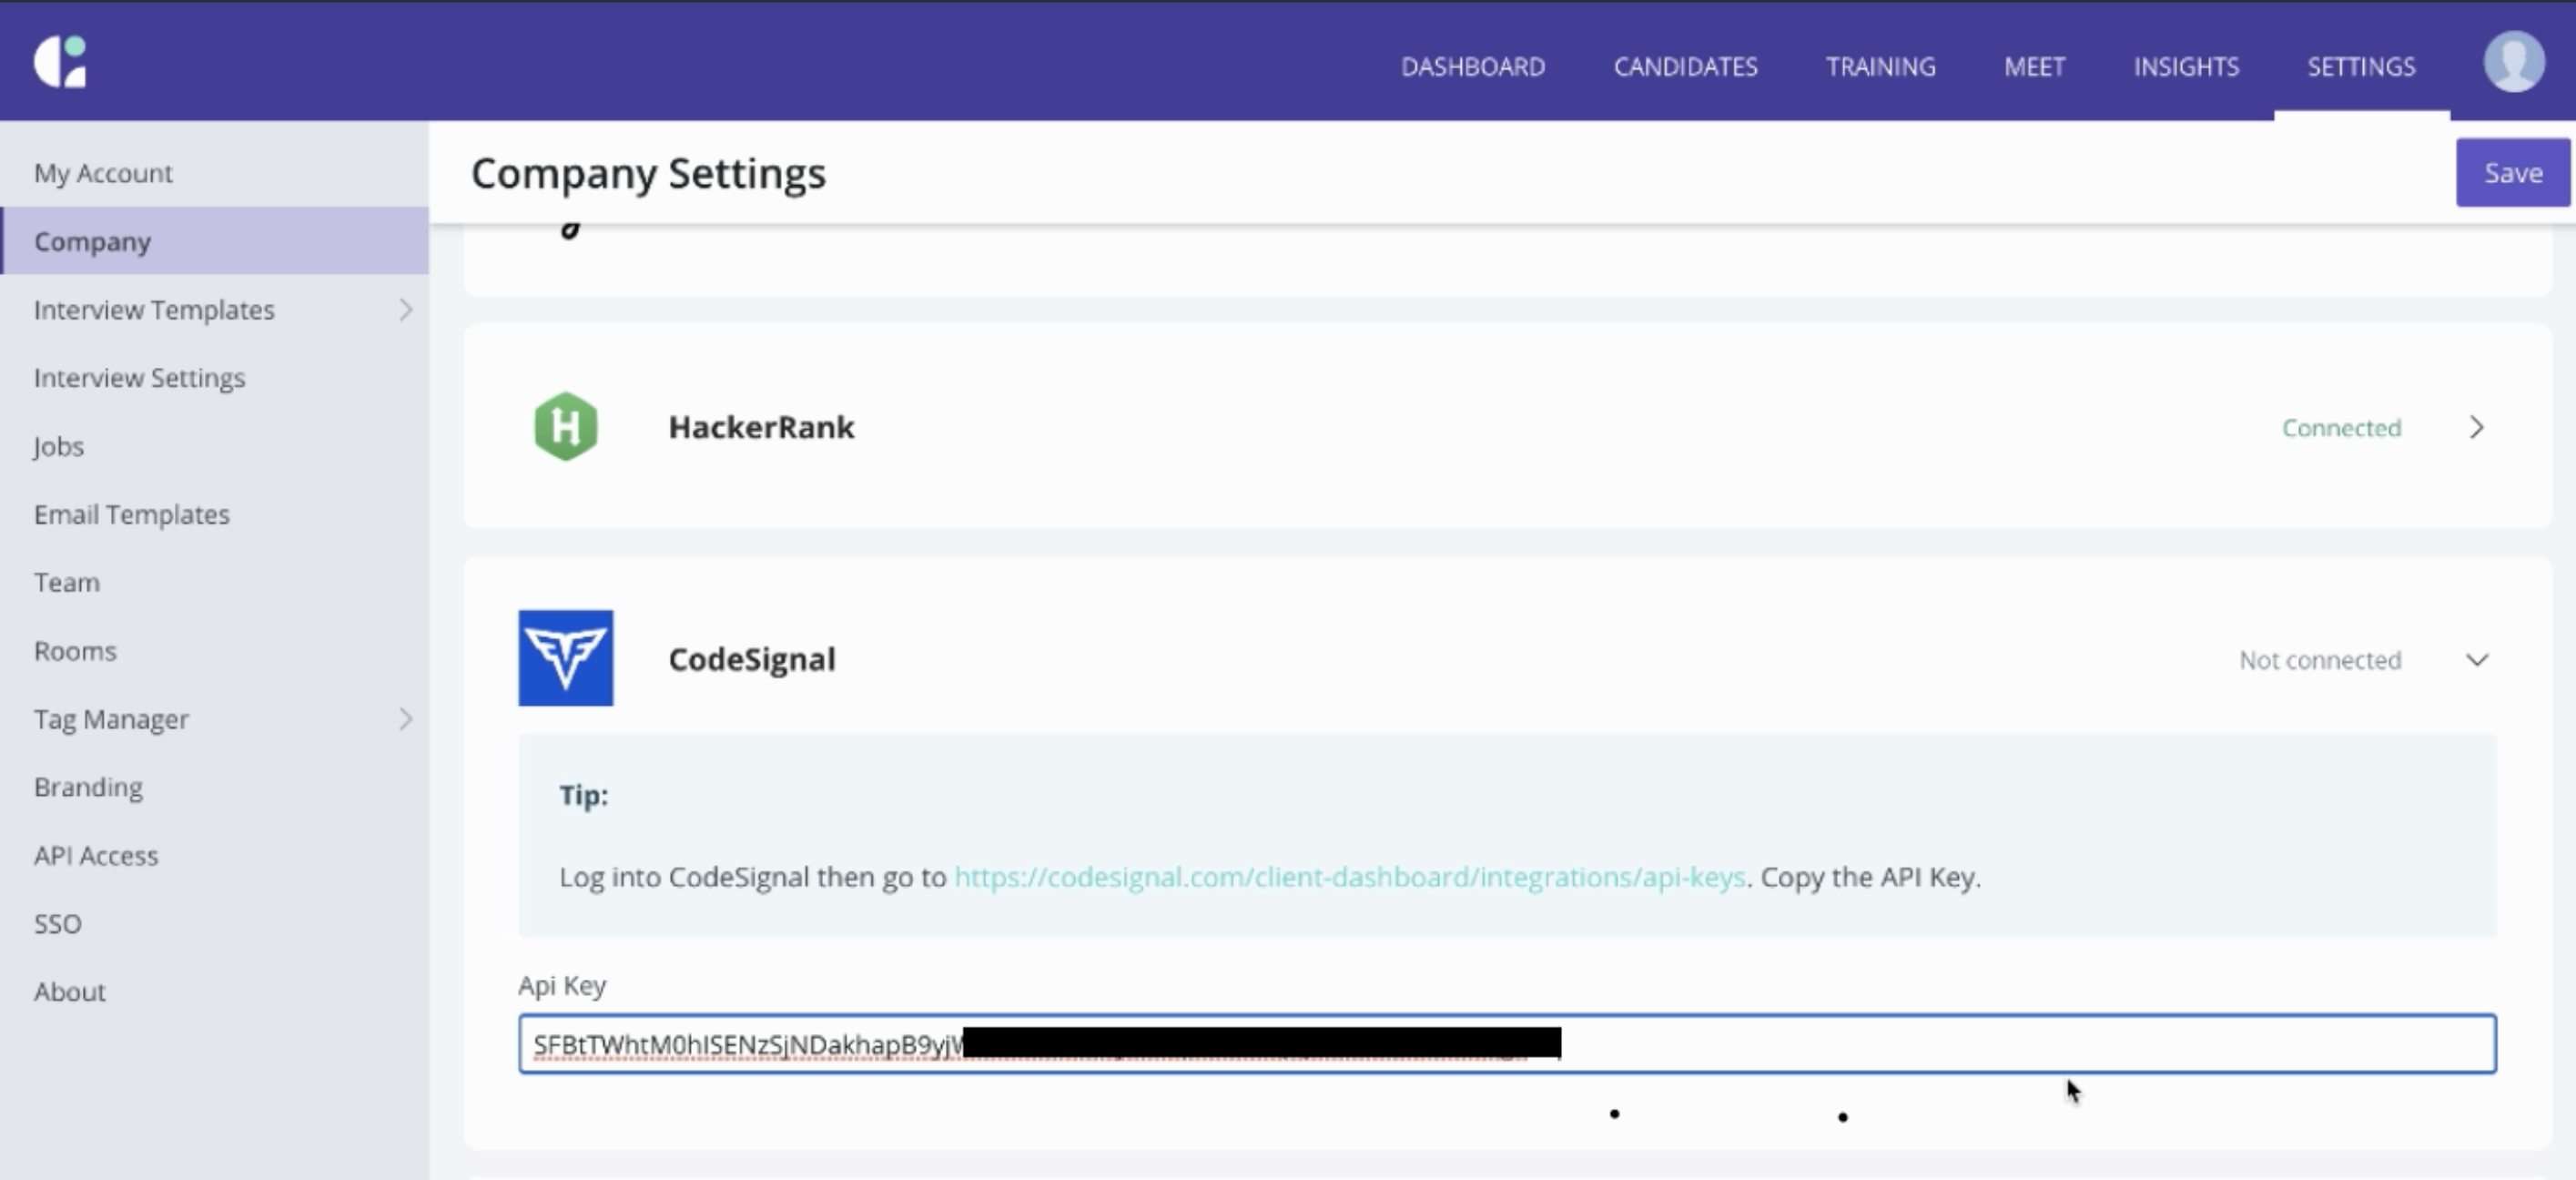The width and height of the screenshot is (2576, 1180).
Task: Open the user profile avatar menu
Action: pos(2514,61)
